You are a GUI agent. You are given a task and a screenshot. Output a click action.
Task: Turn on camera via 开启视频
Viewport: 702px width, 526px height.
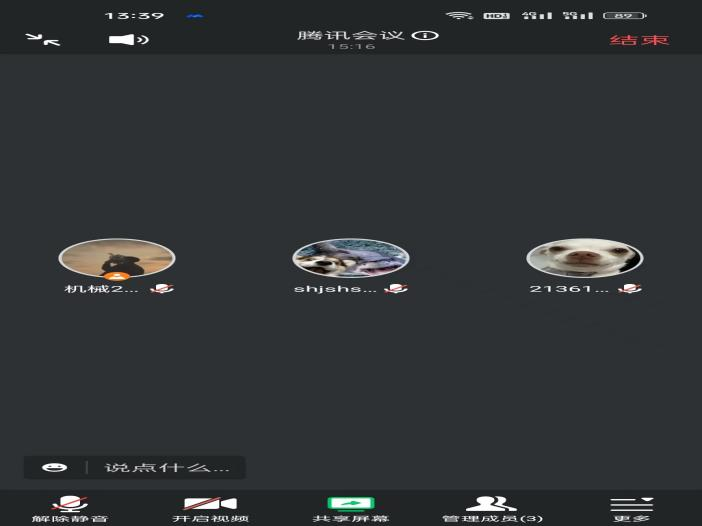click(x=210, y=508)
